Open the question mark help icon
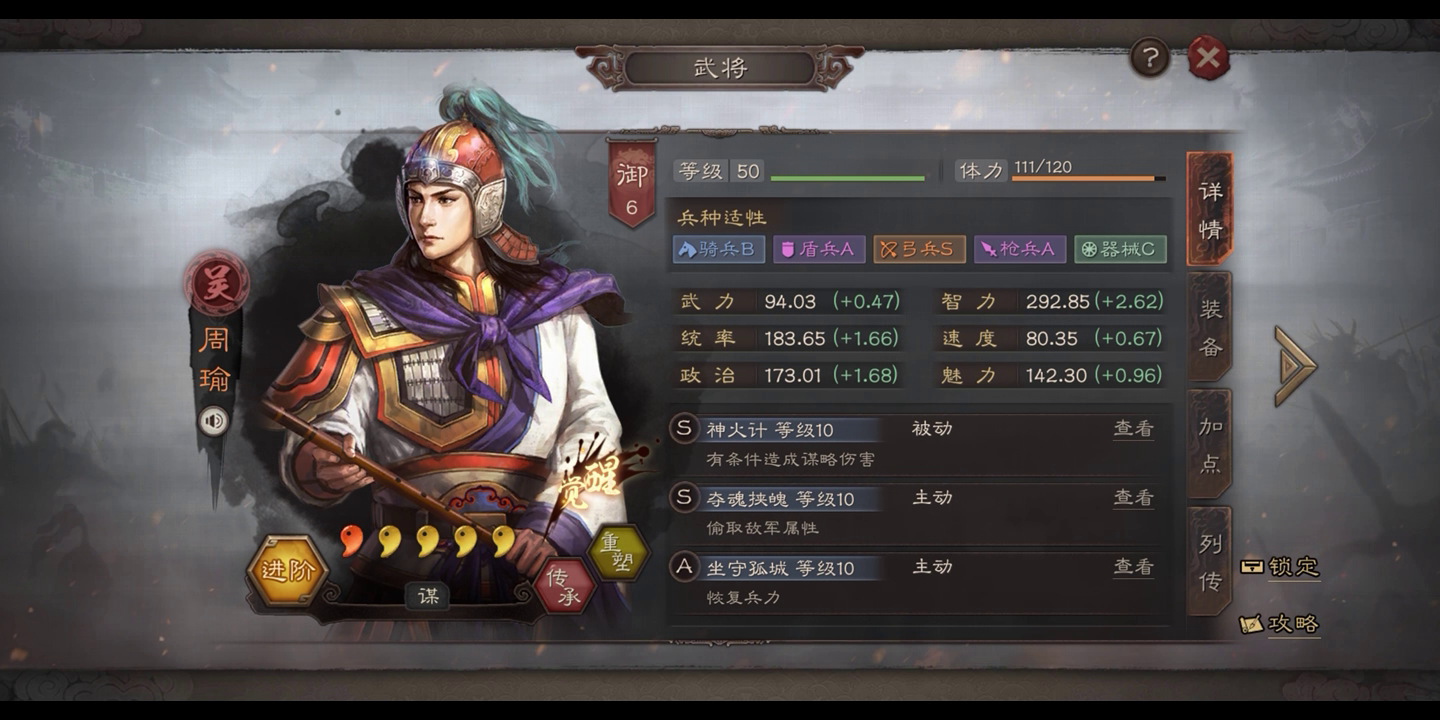The width and height of the screenshot is (1440, 720). click(x=1150, y=58)
